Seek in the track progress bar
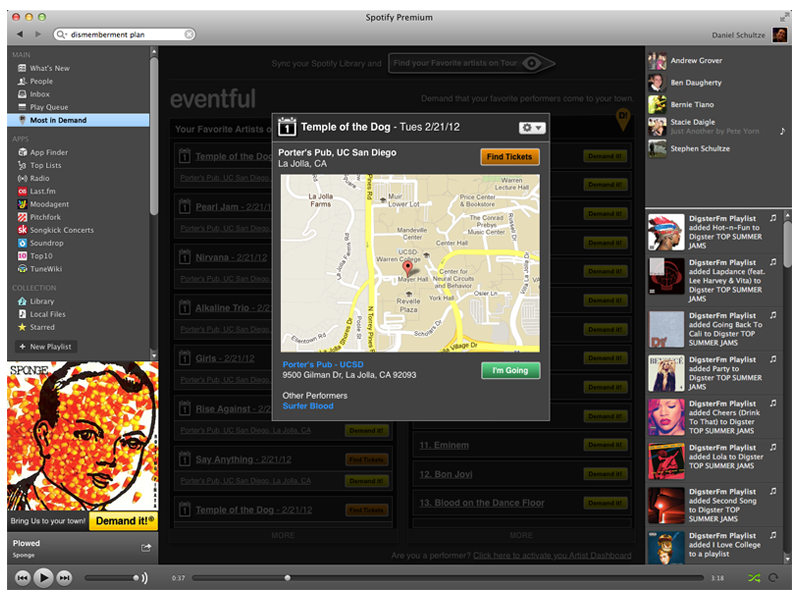The height and width of the screenshot is (600, 800). pyautogui.click(x=449, y=578)
